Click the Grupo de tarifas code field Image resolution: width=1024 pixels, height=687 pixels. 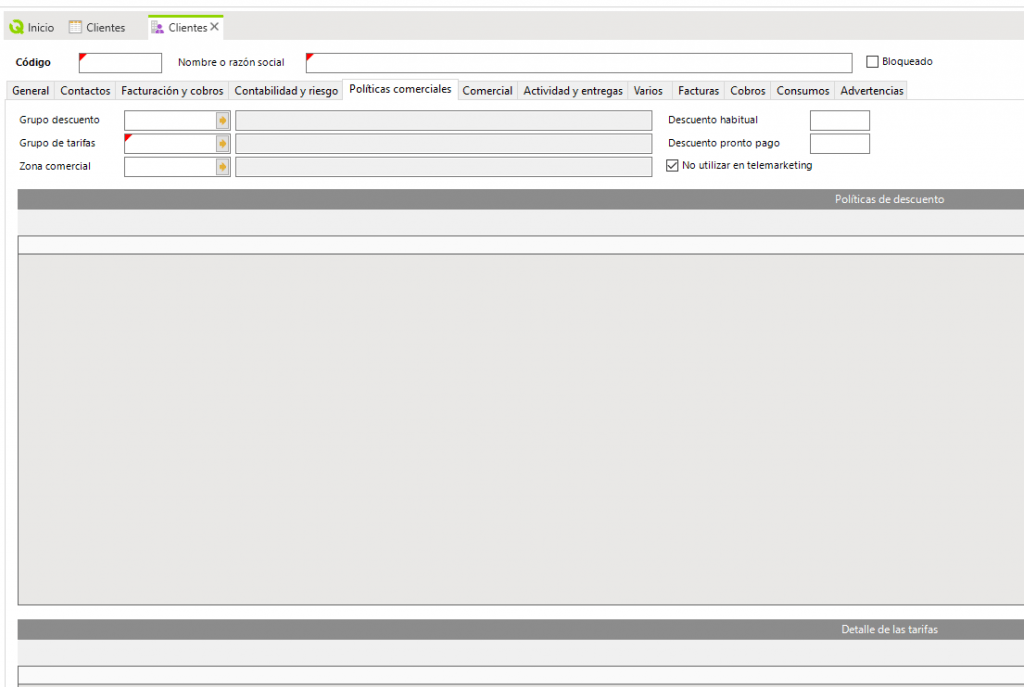[x=170, y=144]
